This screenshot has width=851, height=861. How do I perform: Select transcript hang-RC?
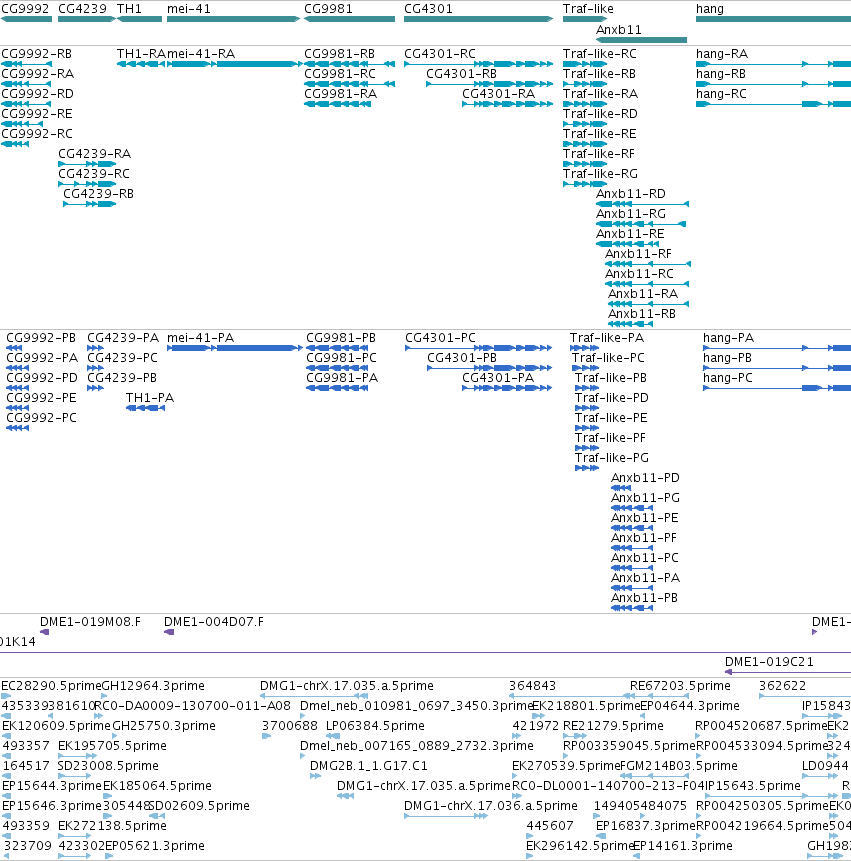[774, 104]
